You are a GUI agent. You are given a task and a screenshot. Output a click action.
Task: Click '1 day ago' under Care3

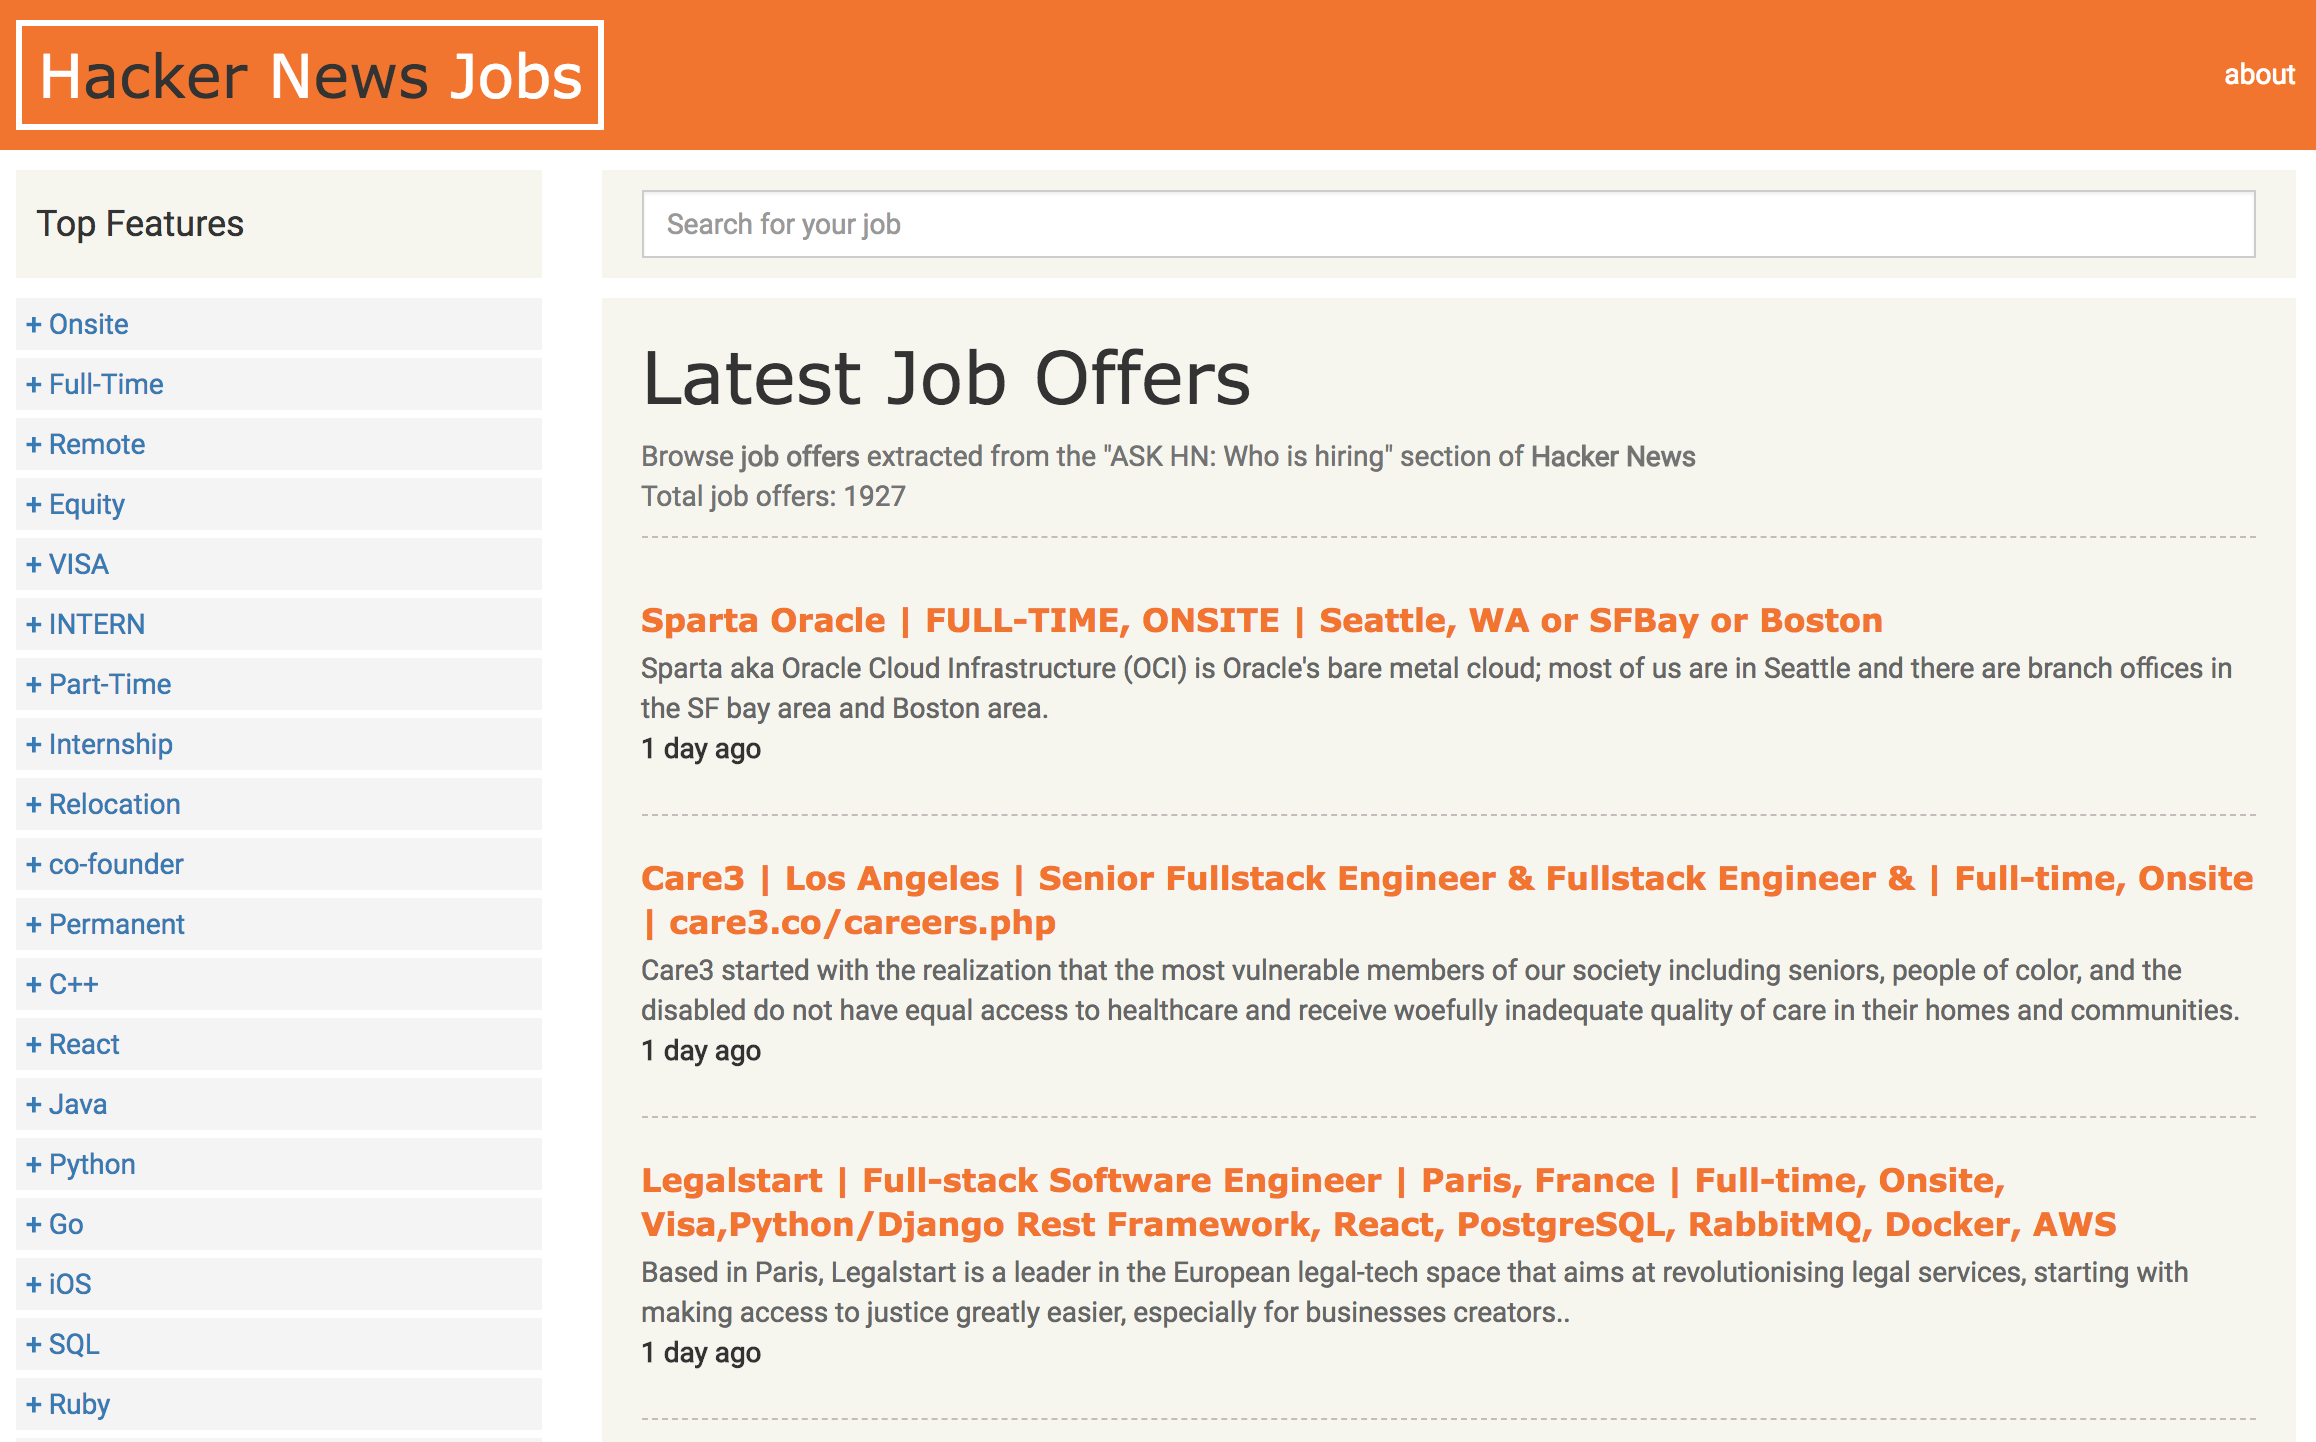click(701, 1051)
